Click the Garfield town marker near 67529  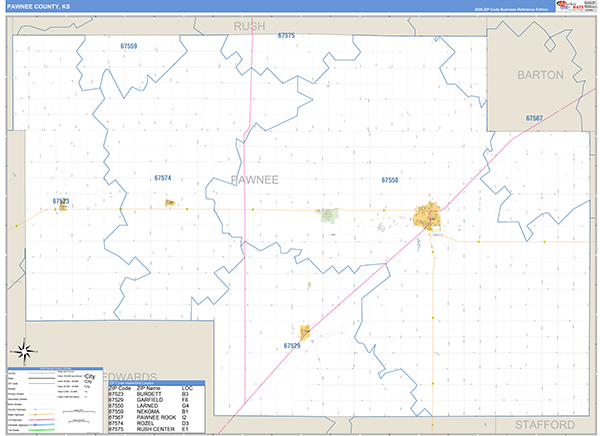coord(305,332)
